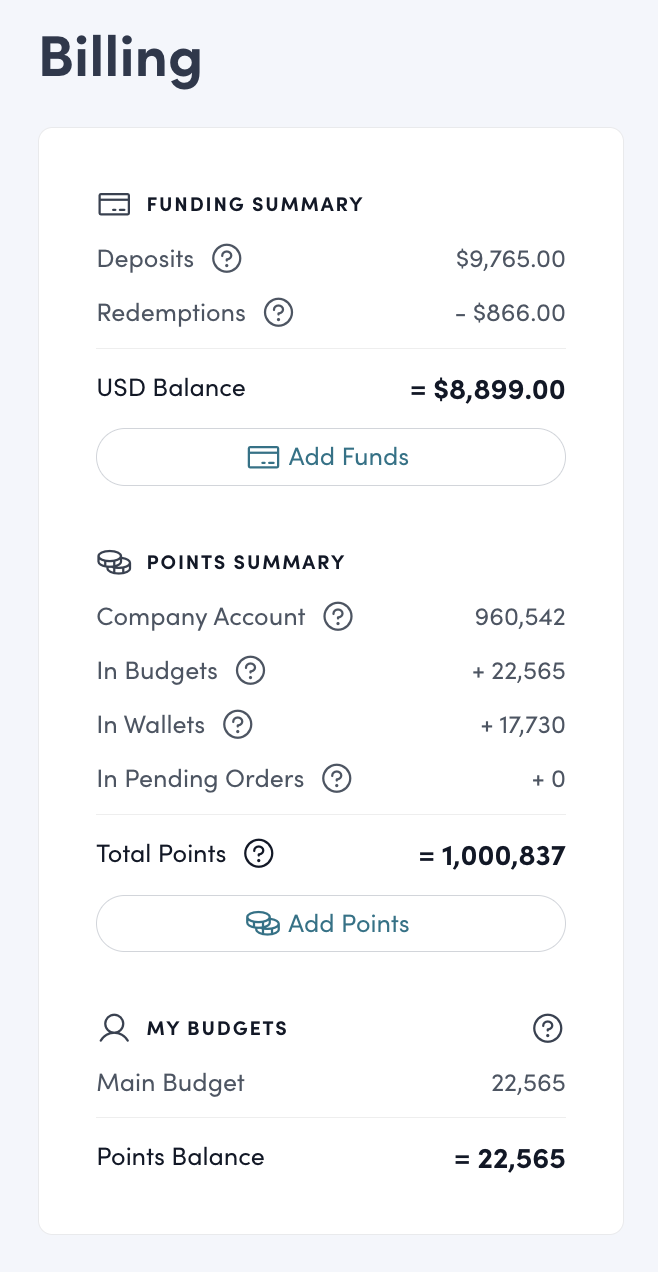Open the In Budgets help tooltip
The height and width of the screenshot is (1272, 658).
coord(249,671)
